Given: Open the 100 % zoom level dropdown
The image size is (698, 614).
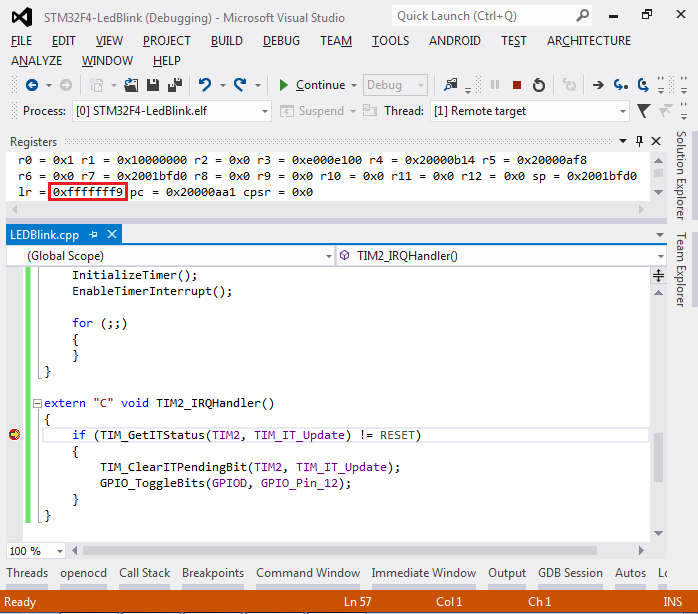Looking at the screenshot, I should pyautogui.click(x=36, y=551).
